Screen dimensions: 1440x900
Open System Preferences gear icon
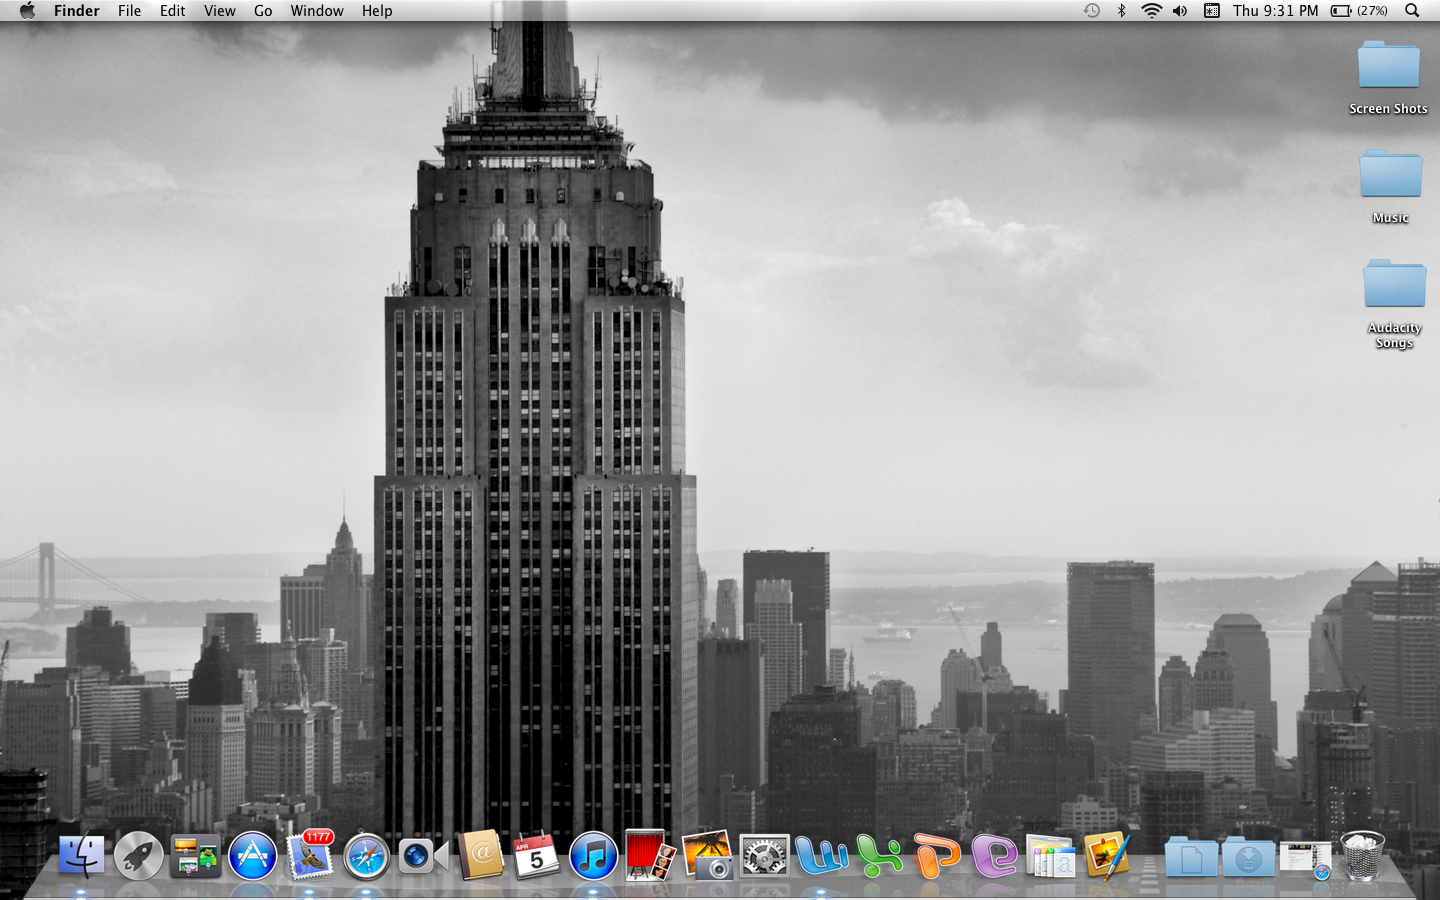pos(765,856)
